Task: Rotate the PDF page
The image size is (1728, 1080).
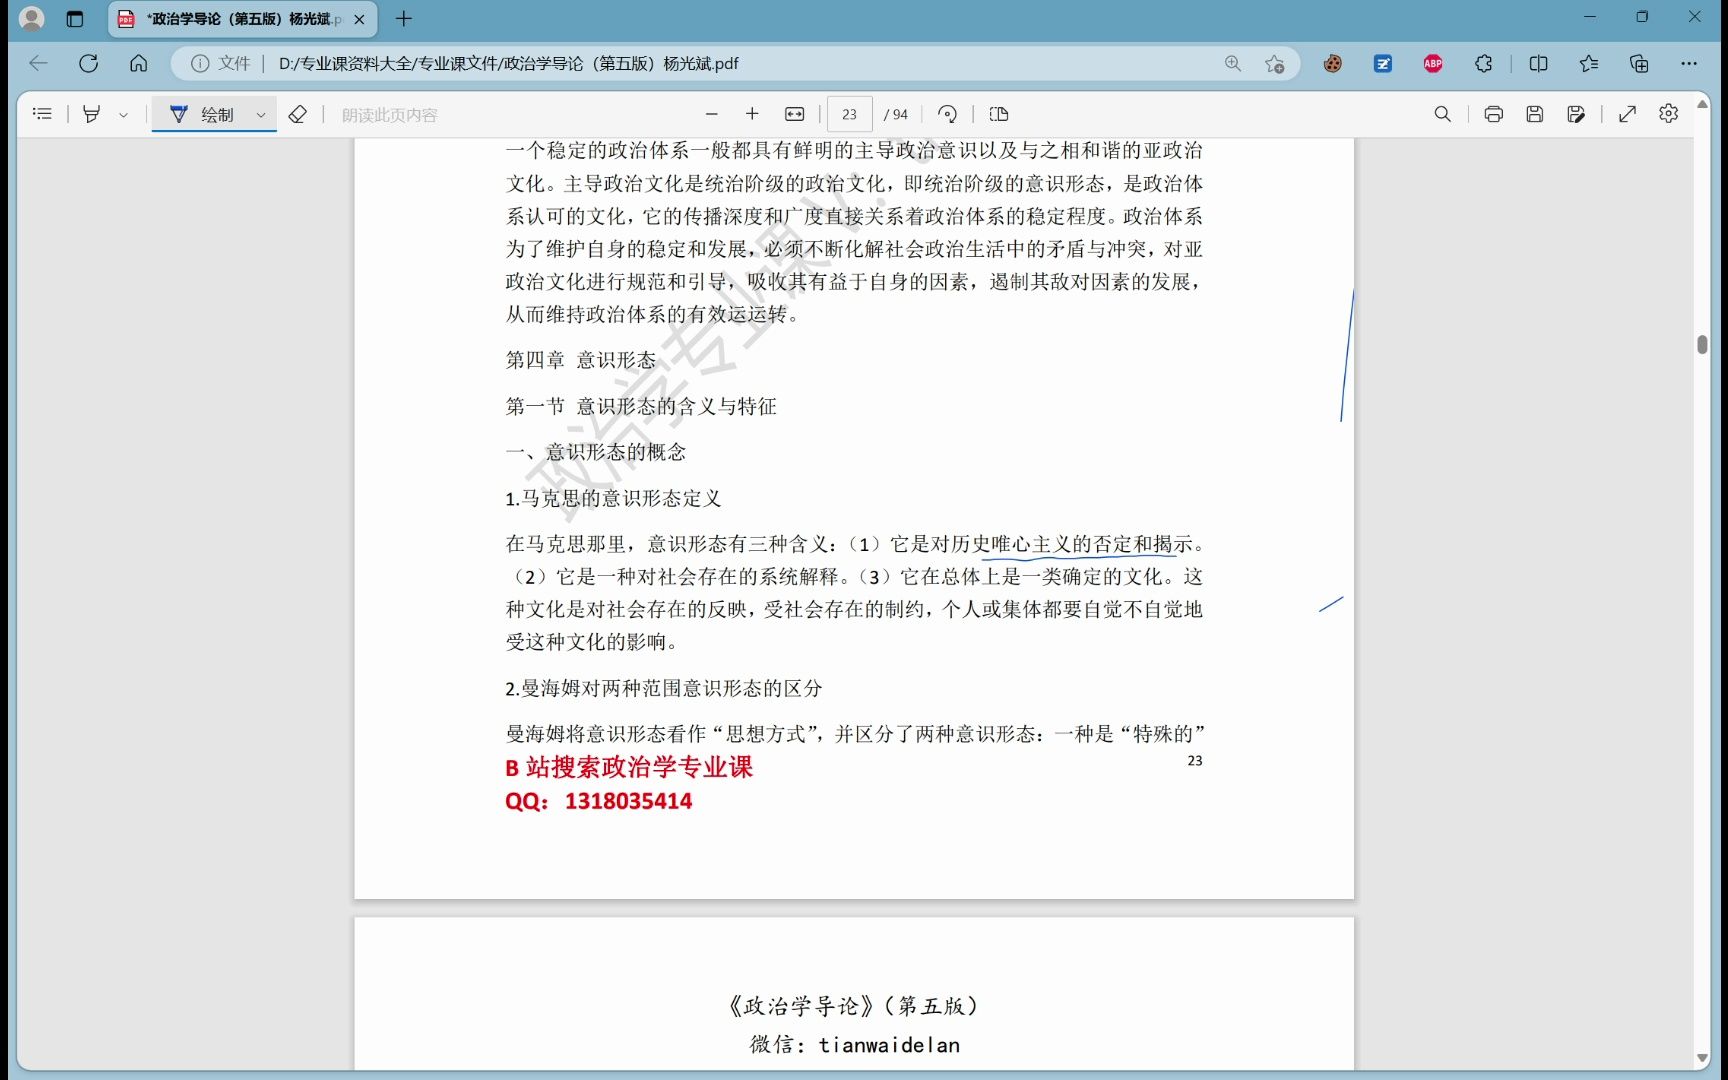Action: click(947, 114)
